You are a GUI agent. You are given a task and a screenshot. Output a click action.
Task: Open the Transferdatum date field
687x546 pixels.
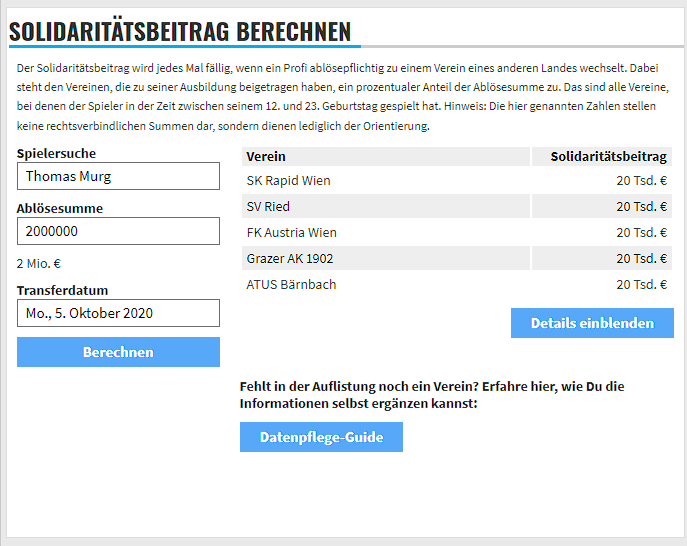point(118,313)
